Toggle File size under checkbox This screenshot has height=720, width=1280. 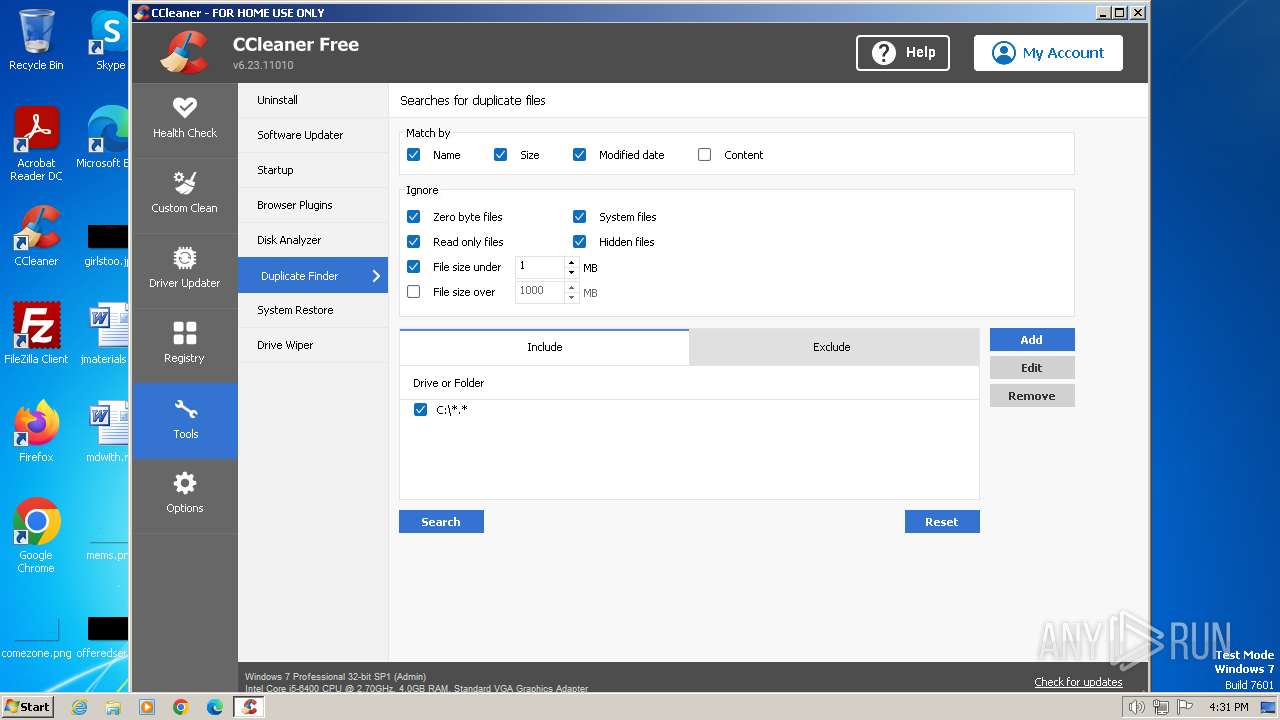point(413,267)
